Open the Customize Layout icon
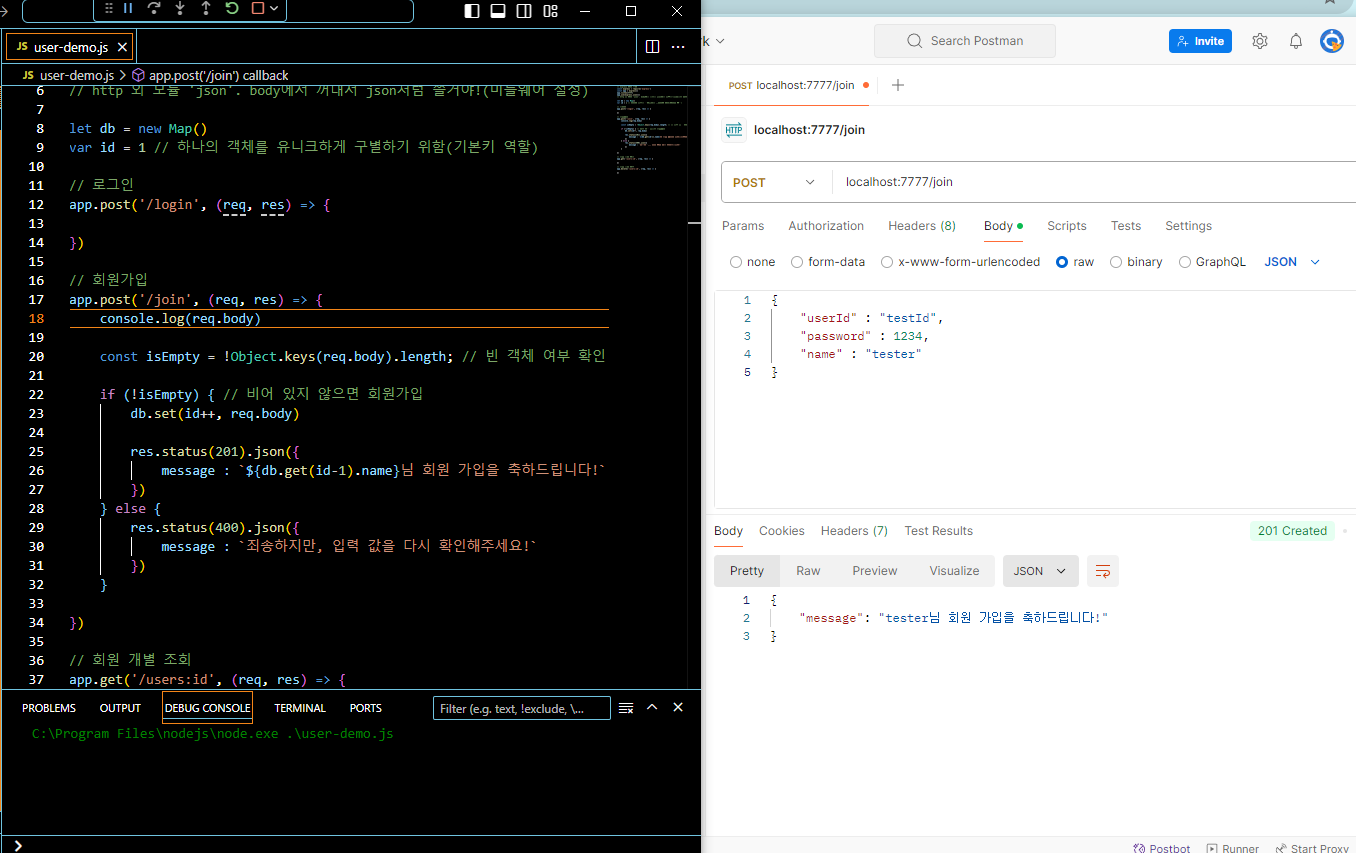The width and height of the screenshot is (1356, 853). coord(550,11)
